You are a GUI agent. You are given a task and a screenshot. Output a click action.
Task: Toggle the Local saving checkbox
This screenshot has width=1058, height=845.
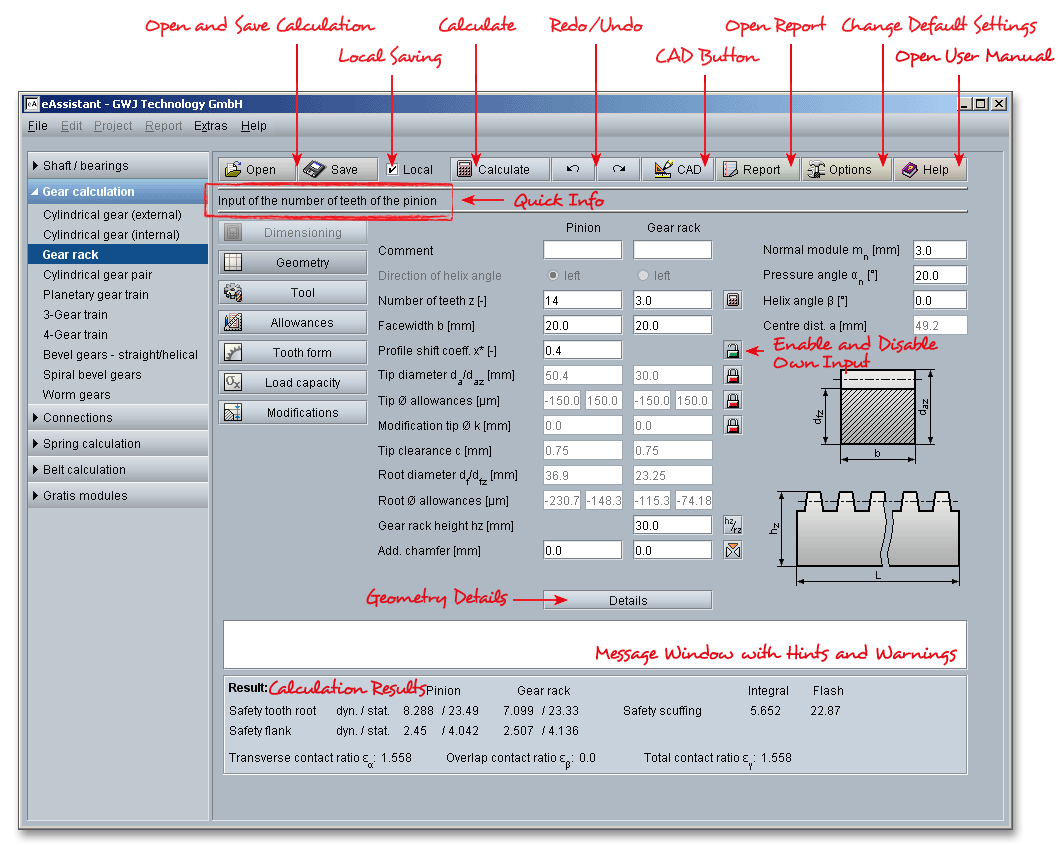click(393, 170)
